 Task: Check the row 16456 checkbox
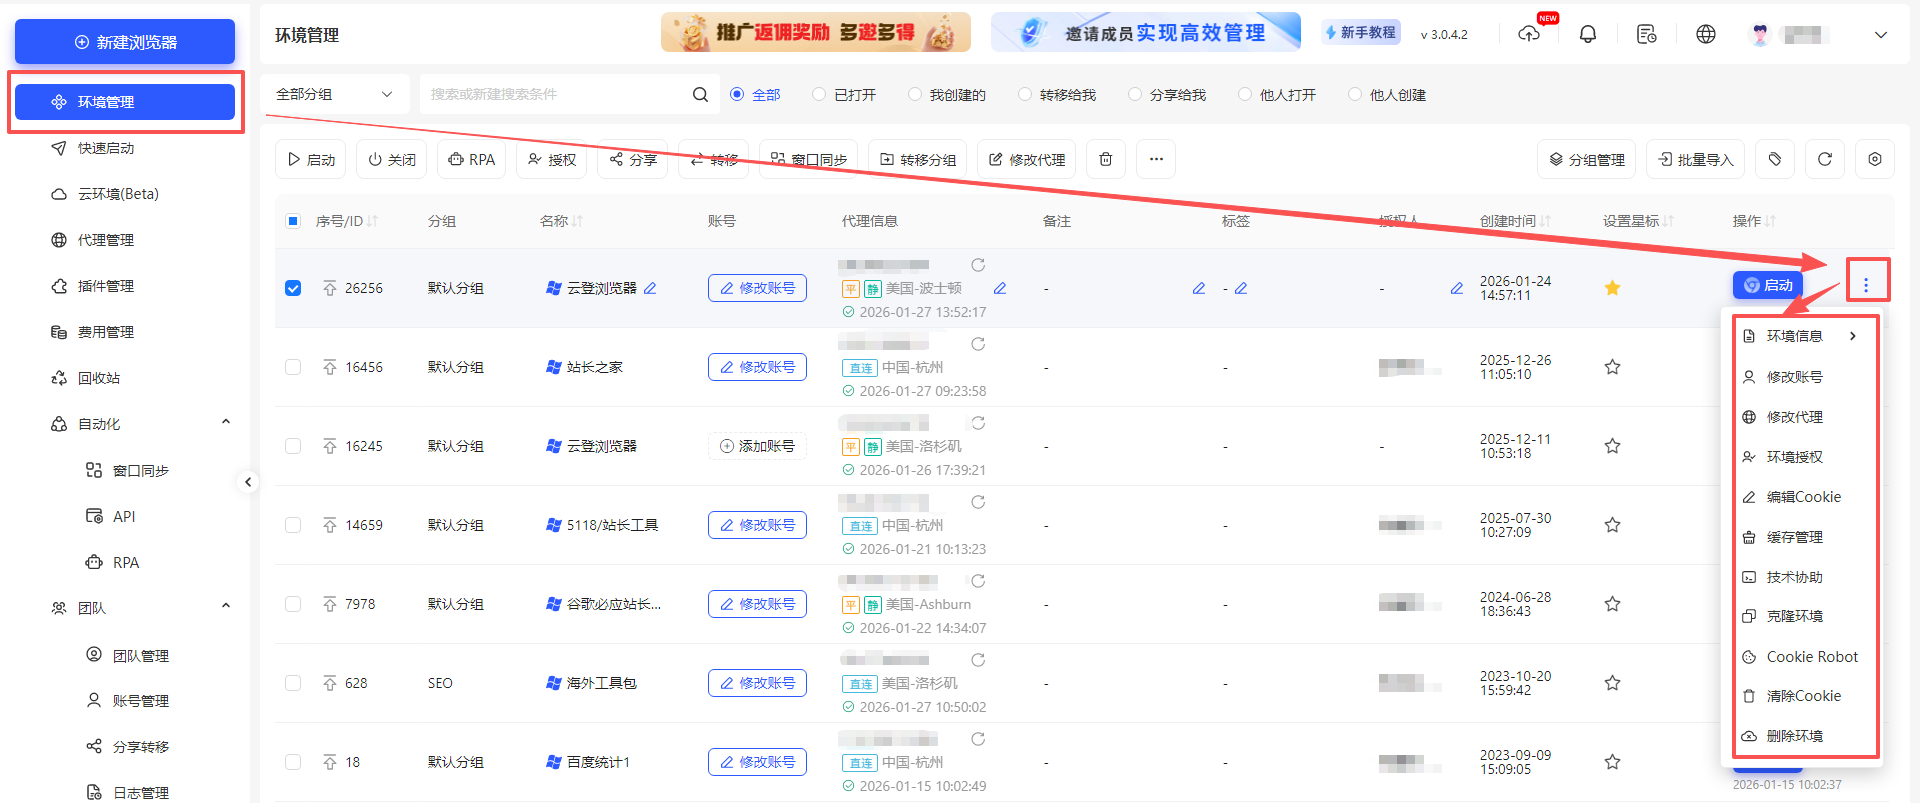click(293, 367)
